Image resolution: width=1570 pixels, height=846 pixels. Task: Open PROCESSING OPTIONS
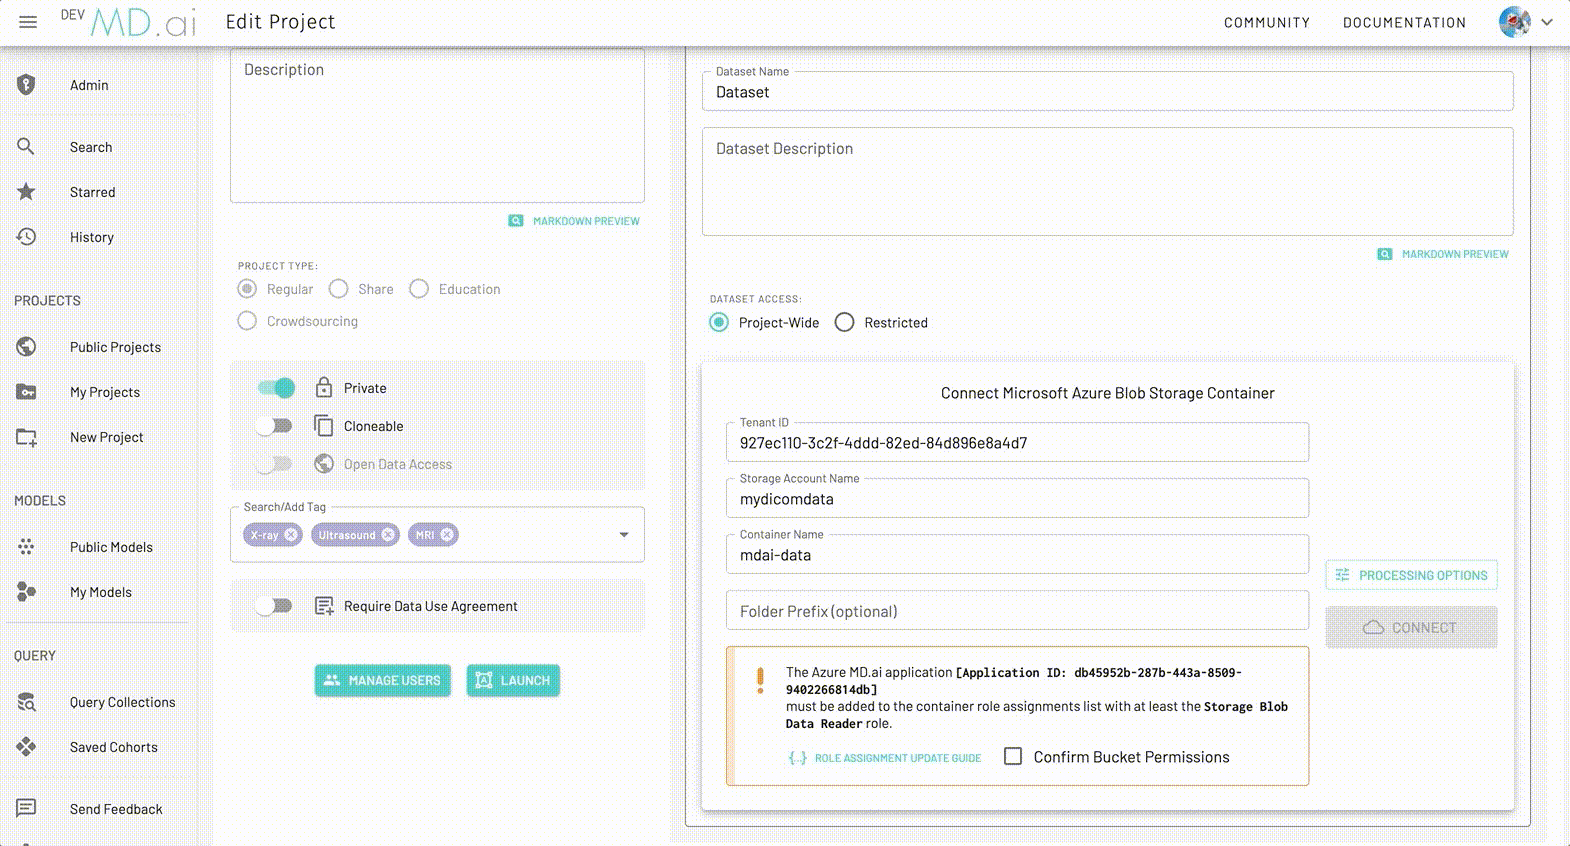pos(1412,575)
